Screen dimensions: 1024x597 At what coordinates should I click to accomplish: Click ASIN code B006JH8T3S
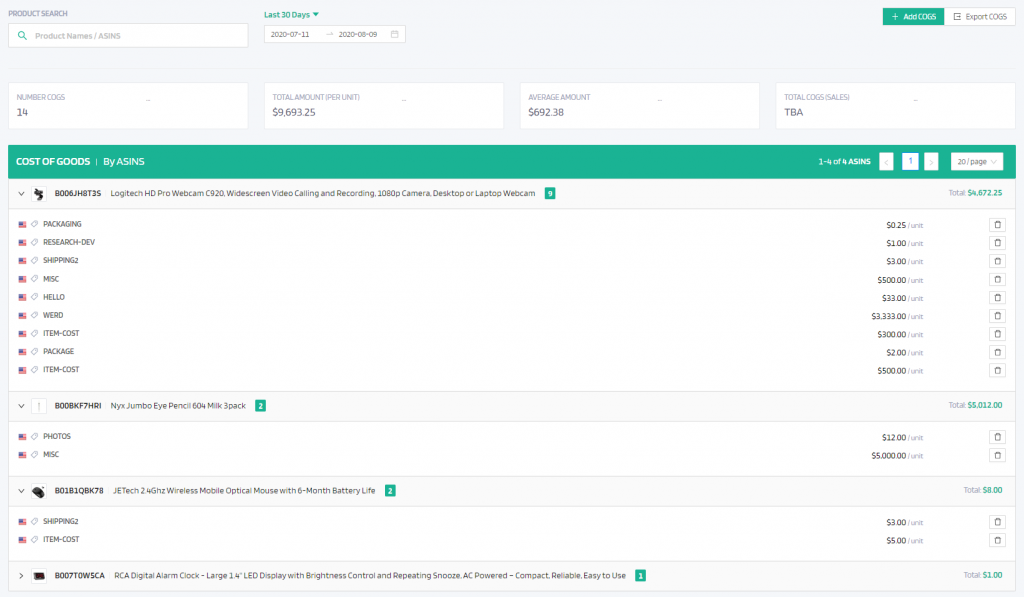(78, 193)
